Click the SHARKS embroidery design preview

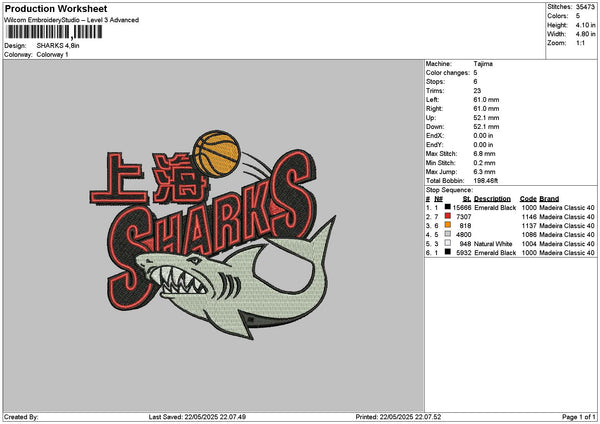(211, 235)
